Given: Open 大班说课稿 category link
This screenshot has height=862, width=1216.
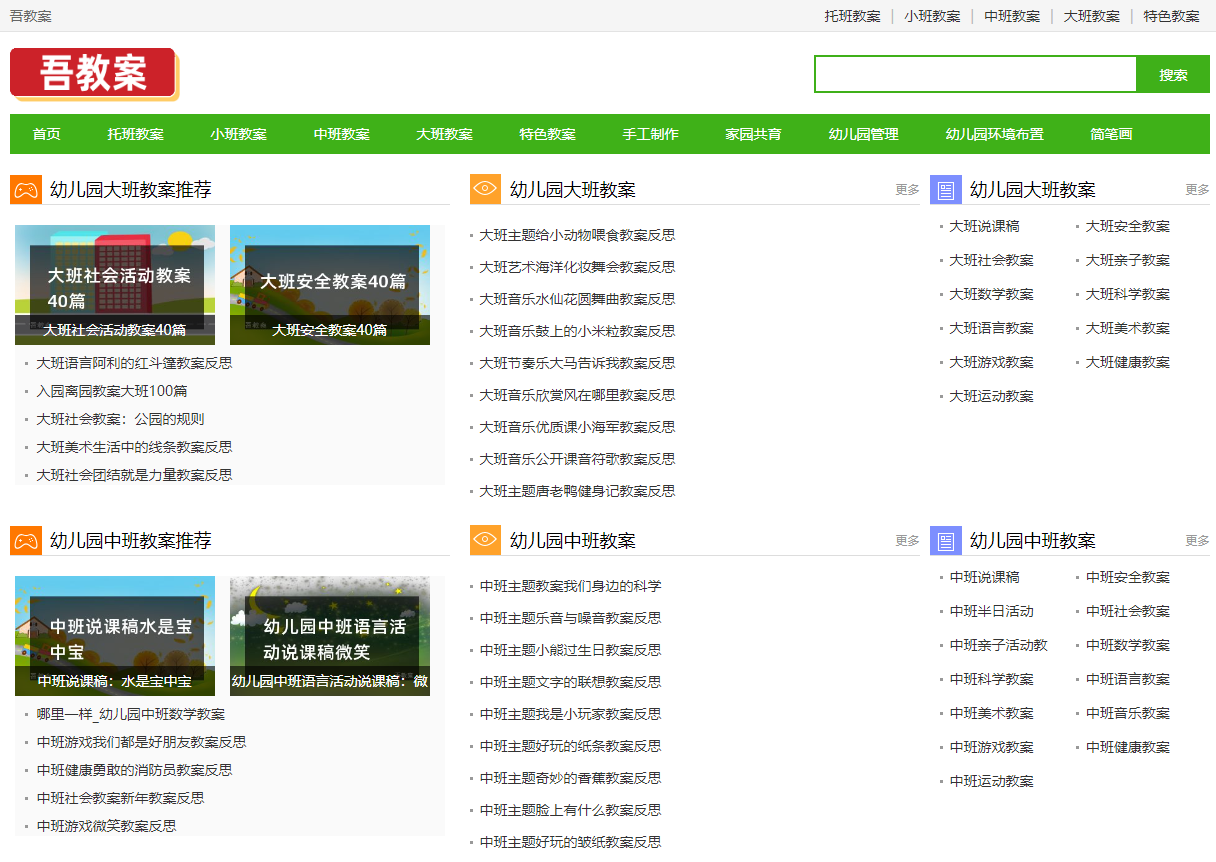Looking at the screenshot, I should 984,226.
